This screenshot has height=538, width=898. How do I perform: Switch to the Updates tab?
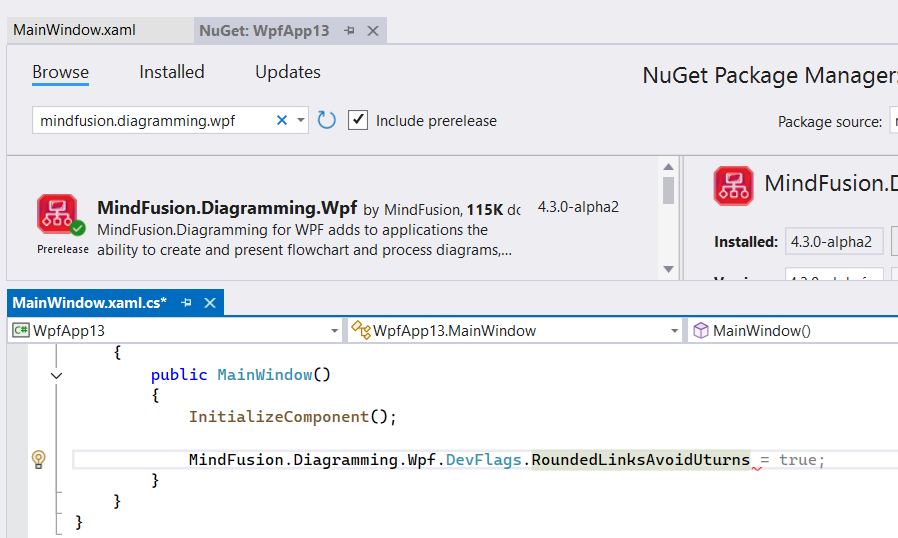(x=288, y=72)
